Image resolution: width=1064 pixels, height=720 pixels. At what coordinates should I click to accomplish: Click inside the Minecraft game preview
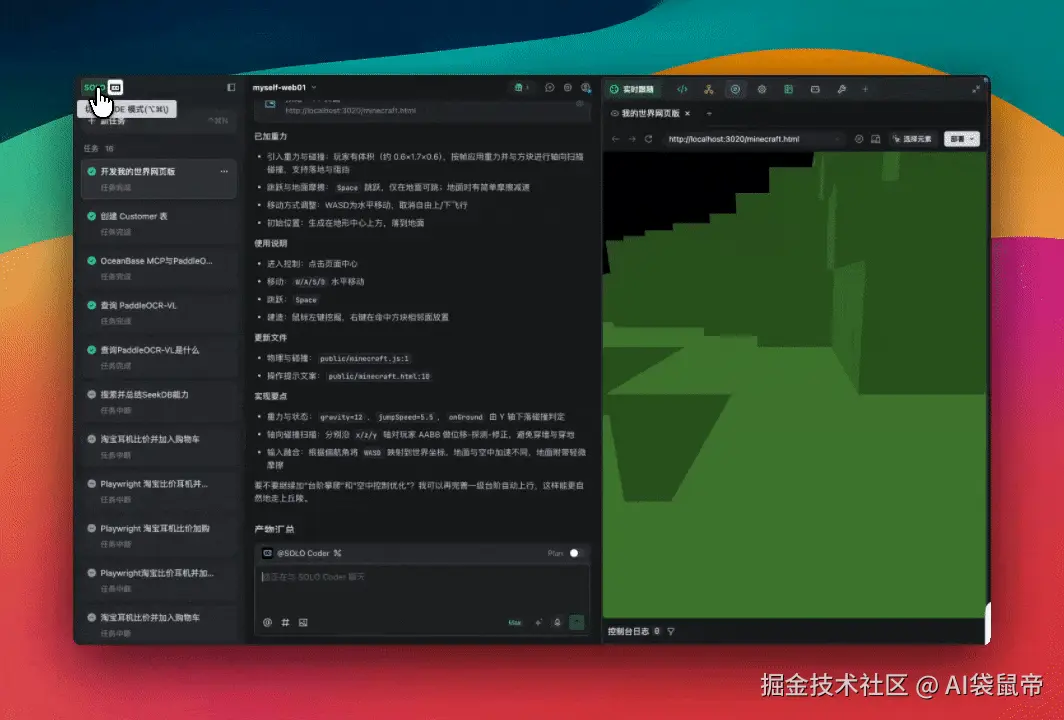795,385
